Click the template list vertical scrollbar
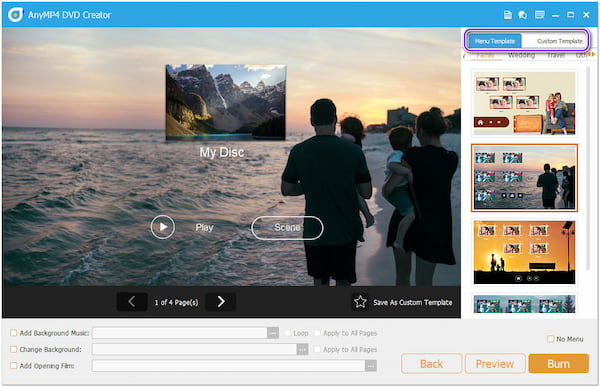The height and width of the screenshot is (387, 600). pos(589,168)
